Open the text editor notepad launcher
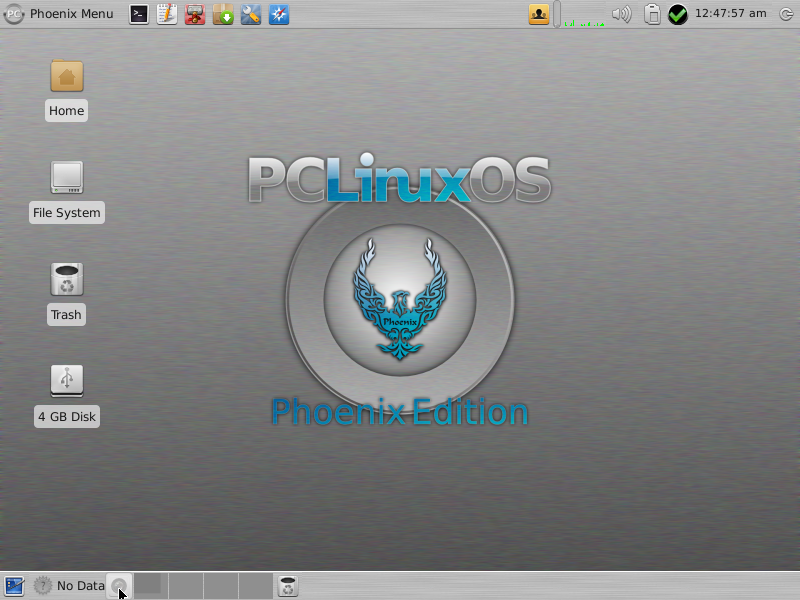The height and width of the screenshot is (600, 800). [167, 14]
